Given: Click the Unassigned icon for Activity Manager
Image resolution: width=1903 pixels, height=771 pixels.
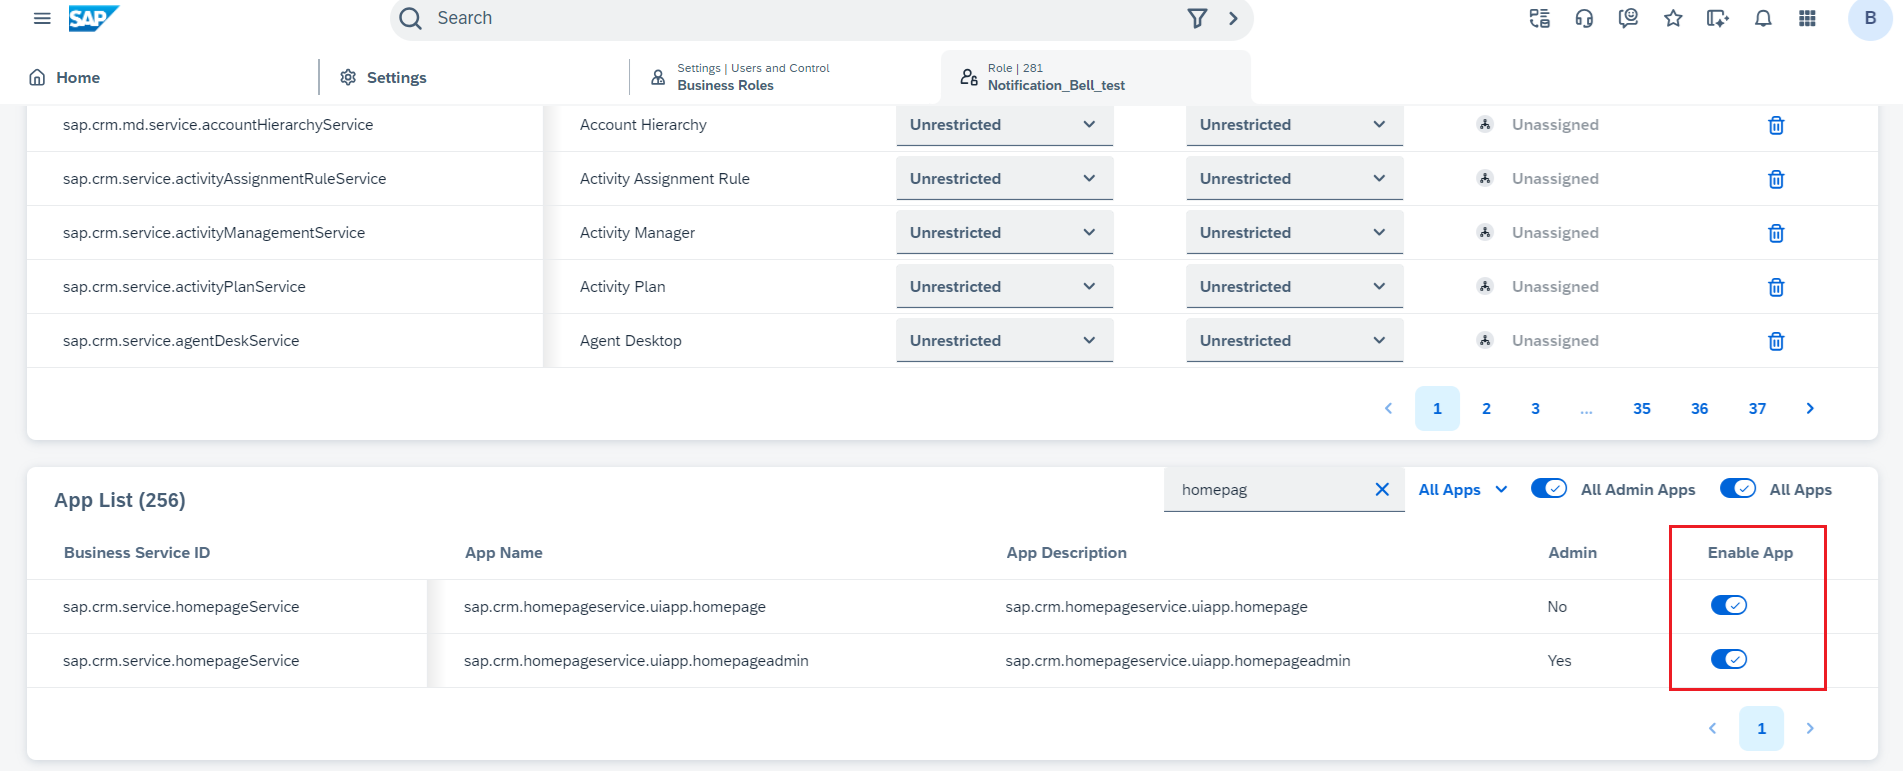Looking at the screenshot, I should point(1485,233).
